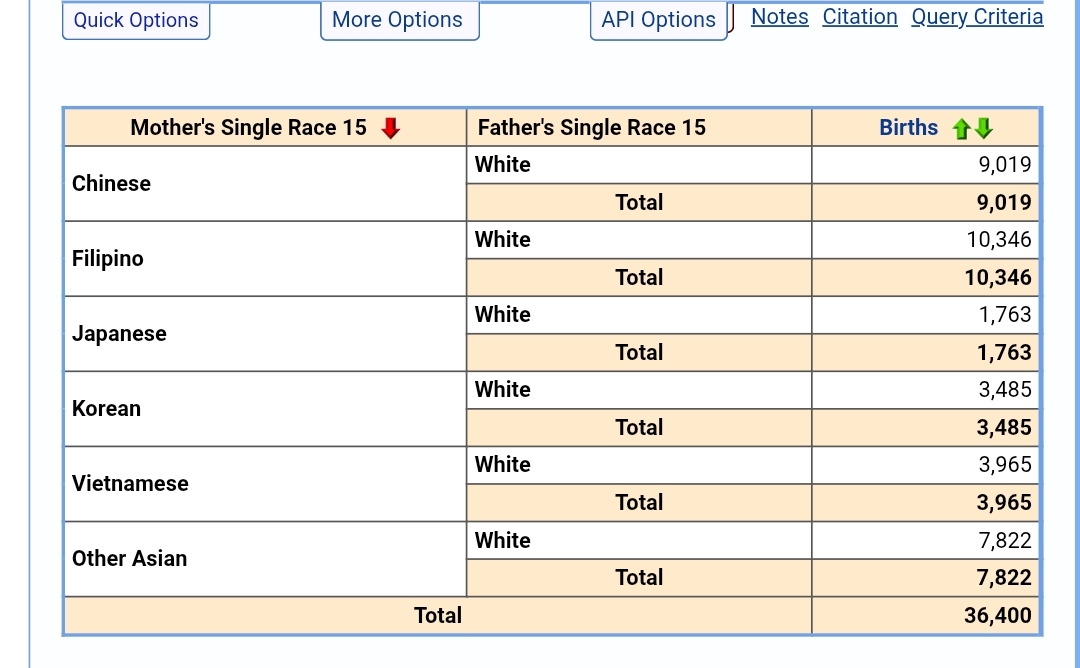1080x668 pixels.
Task: Click the Mother's Single Race 15 header
Action: [x=248, y=128]
